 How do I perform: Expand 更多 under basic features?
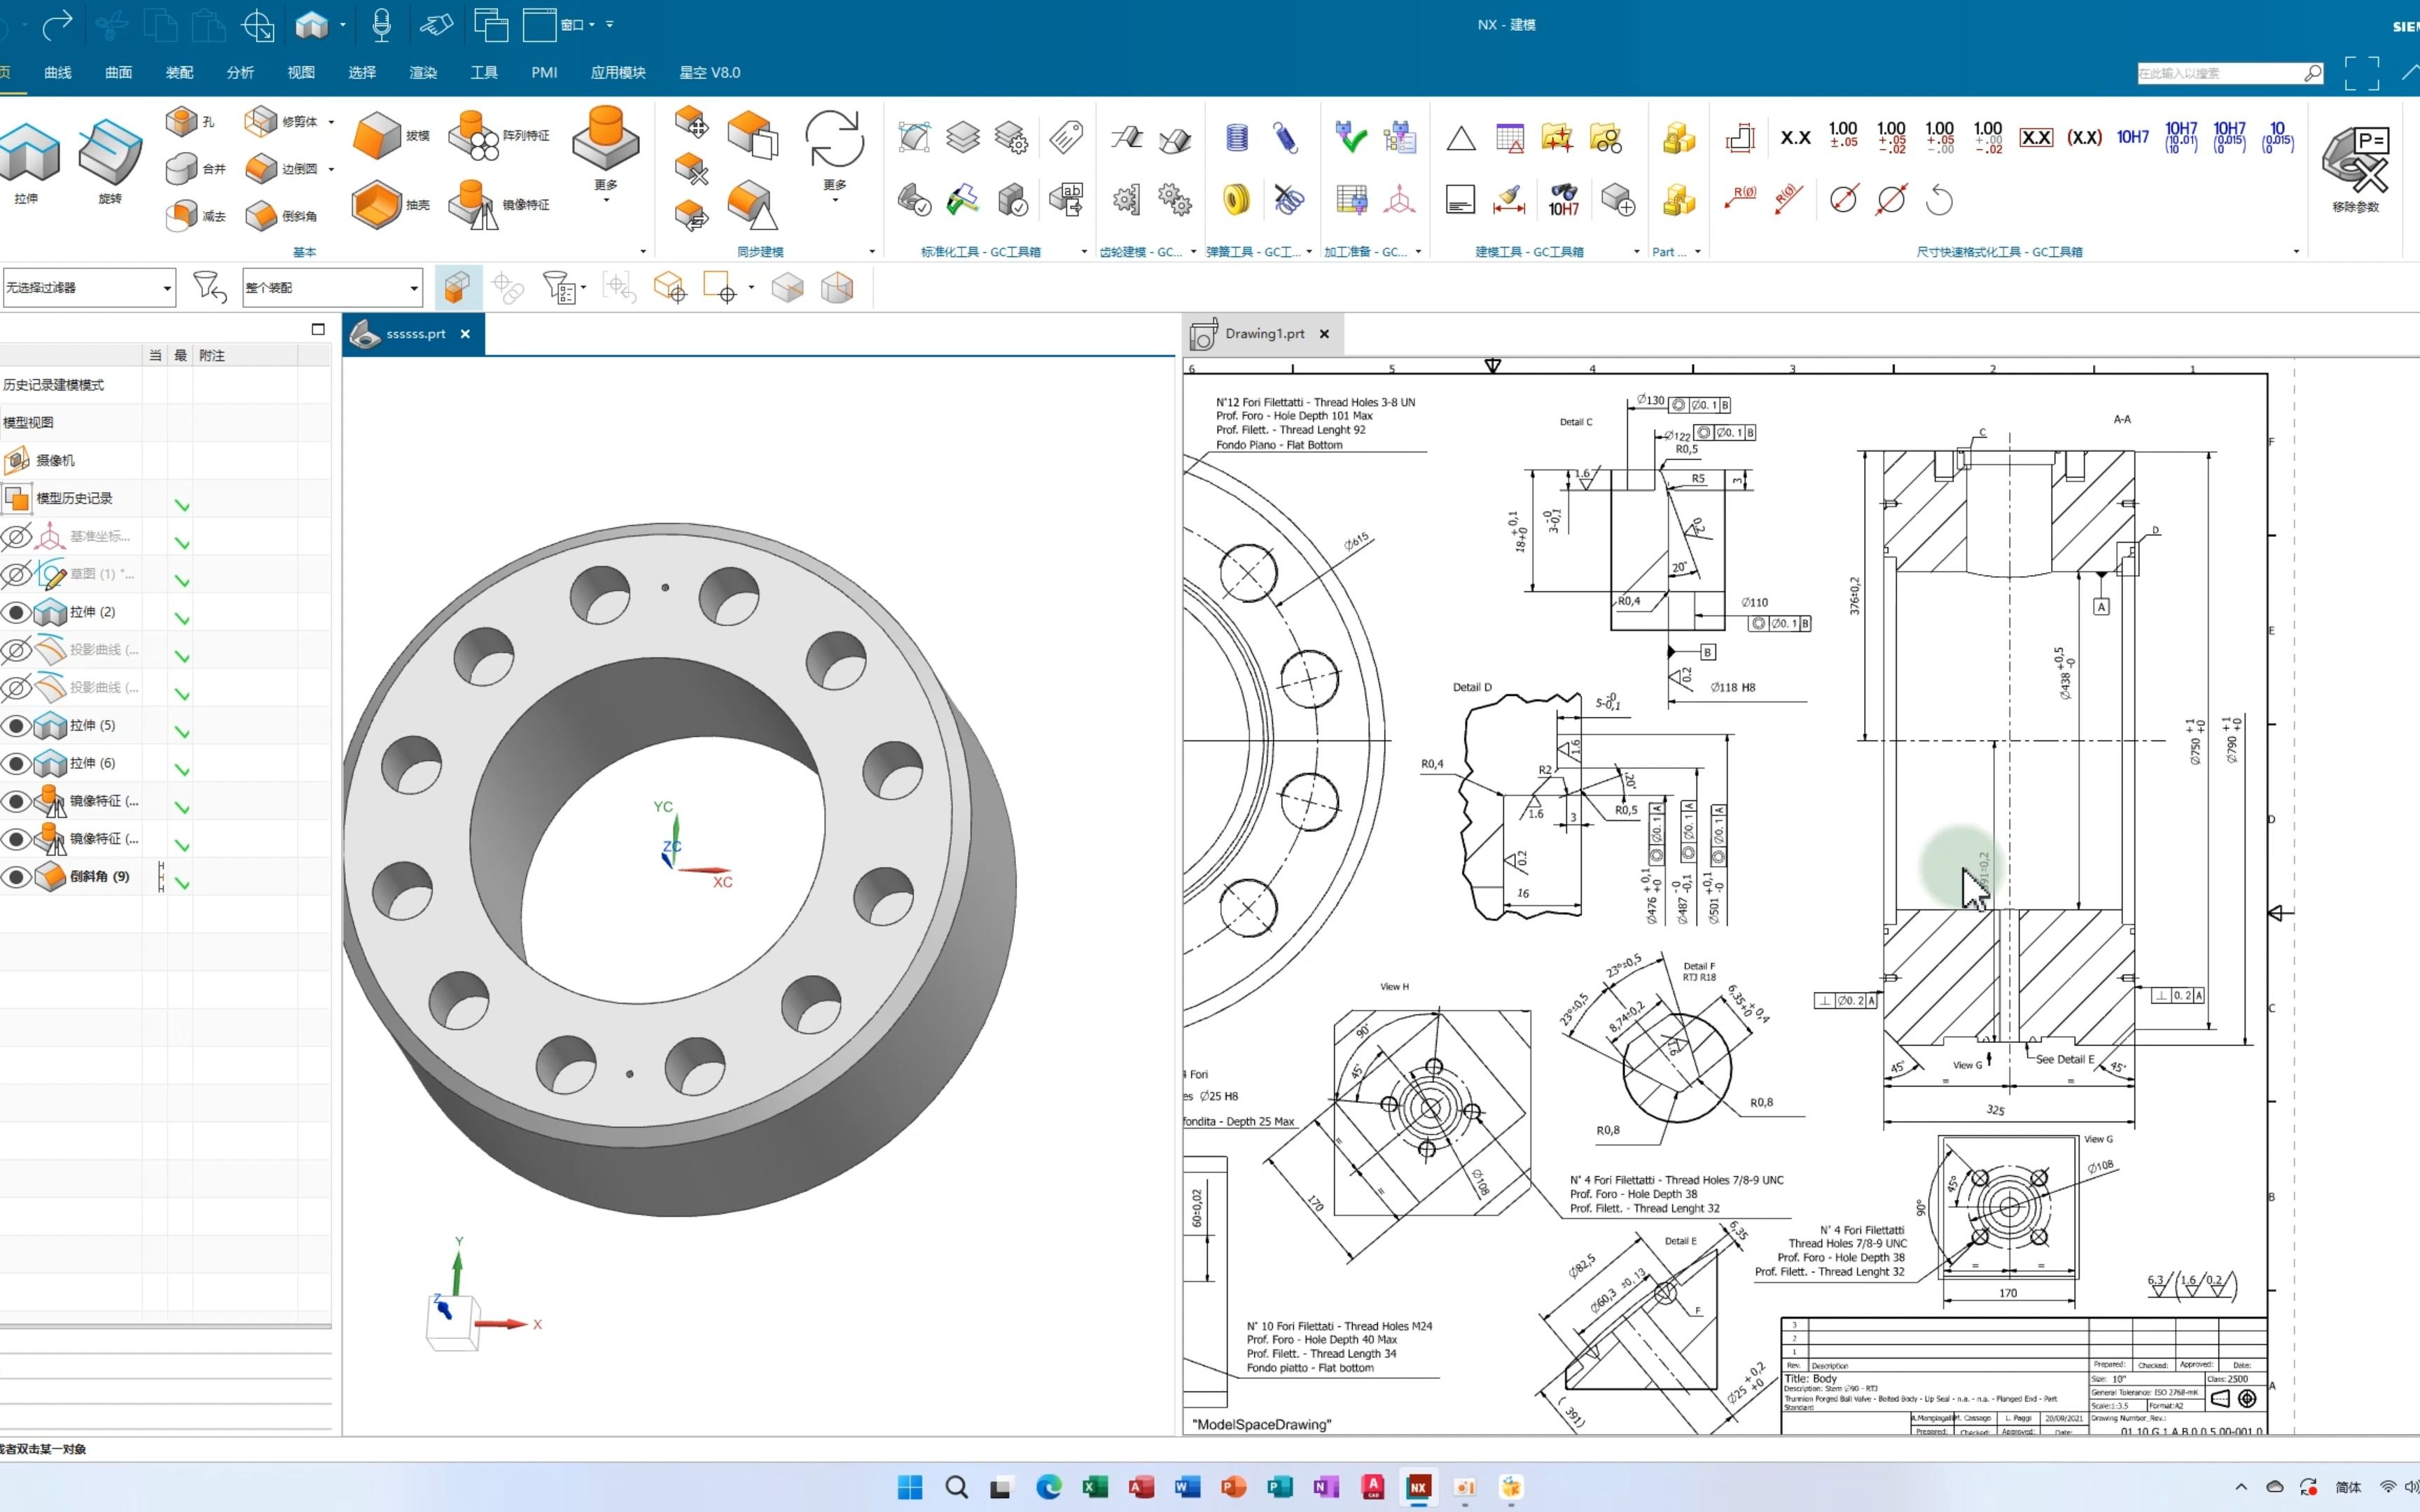click(x=606, y=190)
